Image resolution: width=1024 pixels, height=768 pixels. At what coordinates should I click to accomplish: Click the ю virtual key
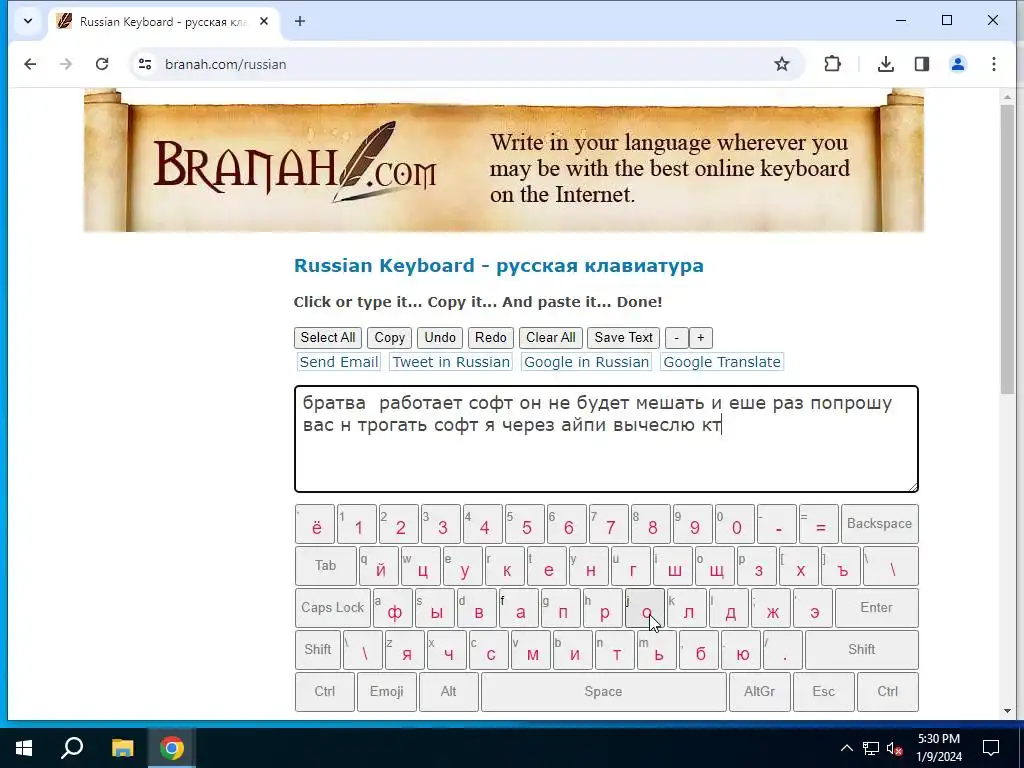[x=741, y=649]
